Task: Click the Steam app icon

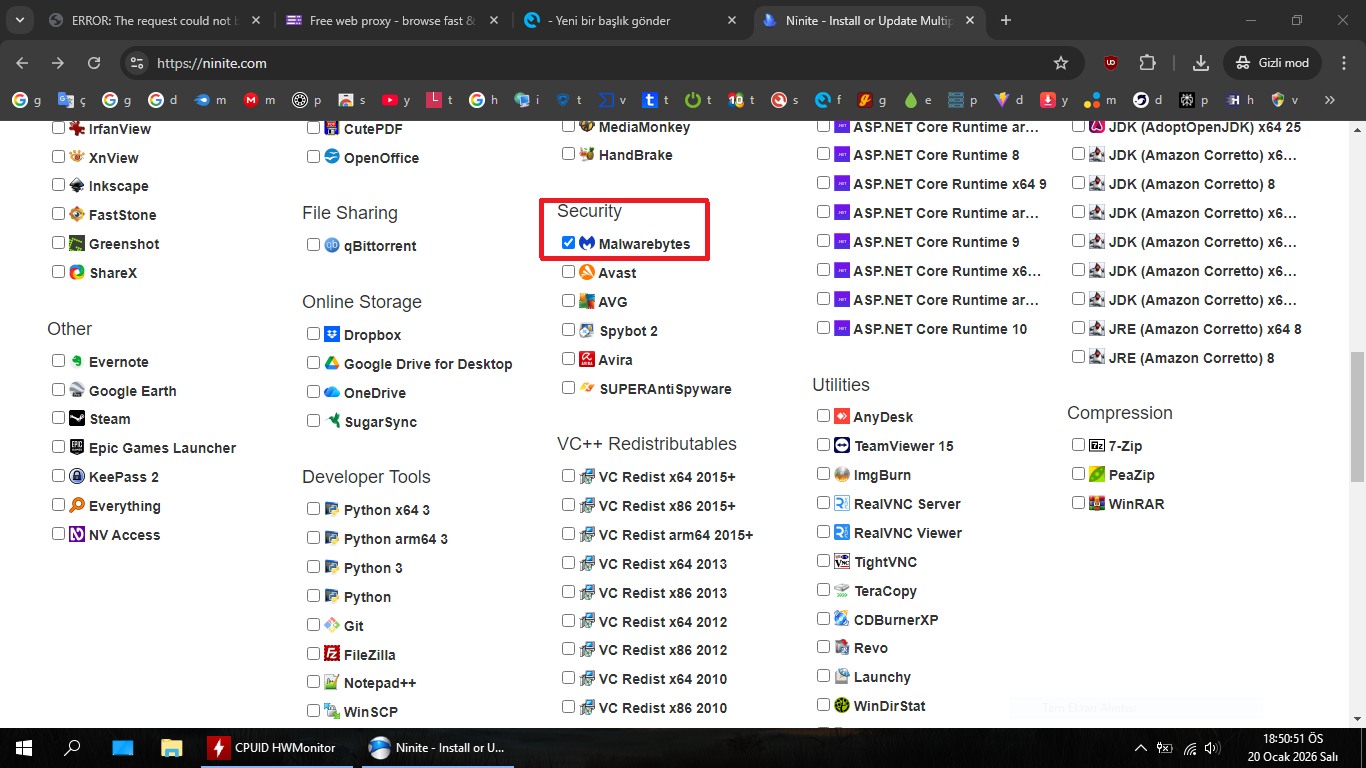Action: 77,418
